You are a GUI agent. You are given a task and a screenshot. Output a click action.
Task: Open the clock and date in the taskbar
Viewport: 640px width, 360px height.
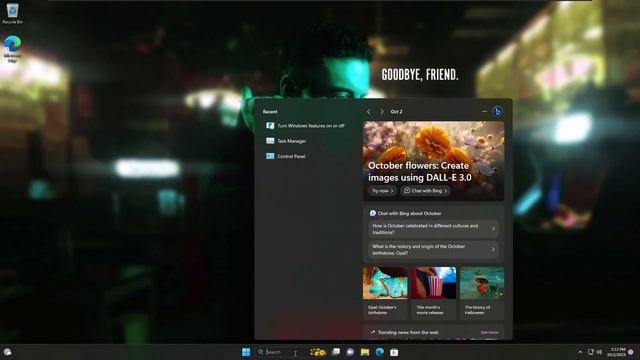[x=616, y=352]
